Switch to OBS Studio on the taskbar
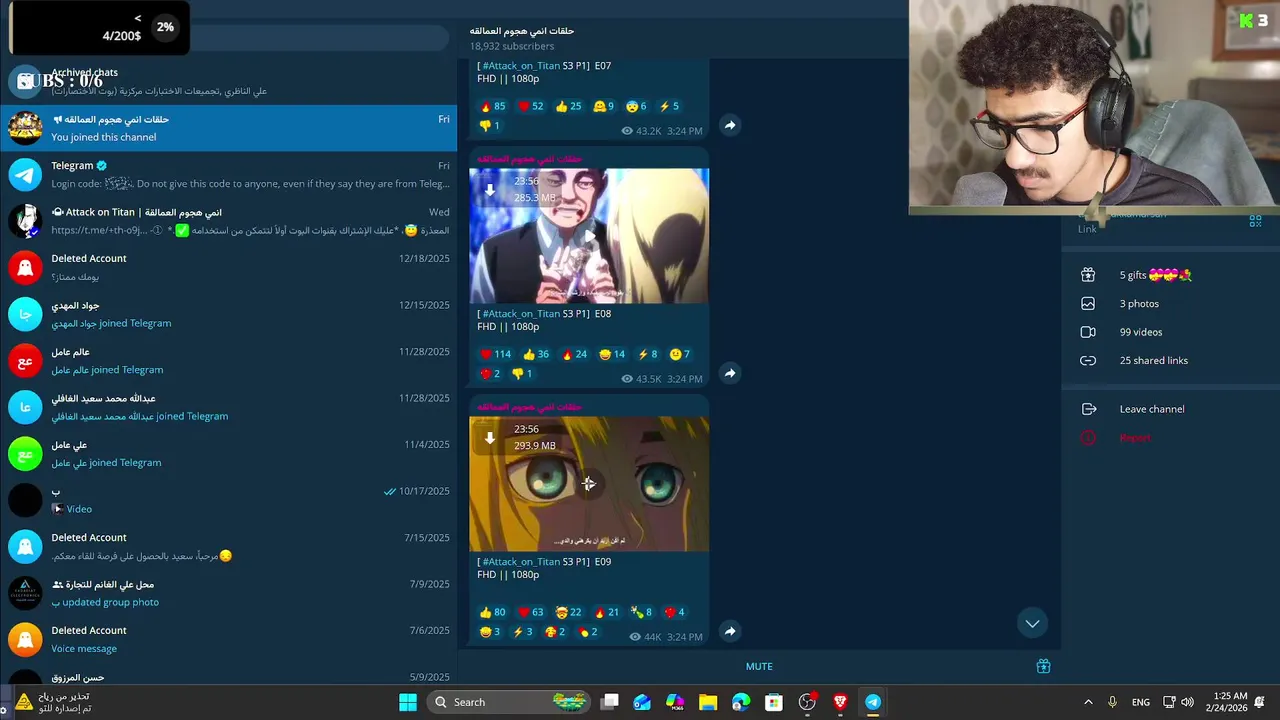 pos(807,702)
